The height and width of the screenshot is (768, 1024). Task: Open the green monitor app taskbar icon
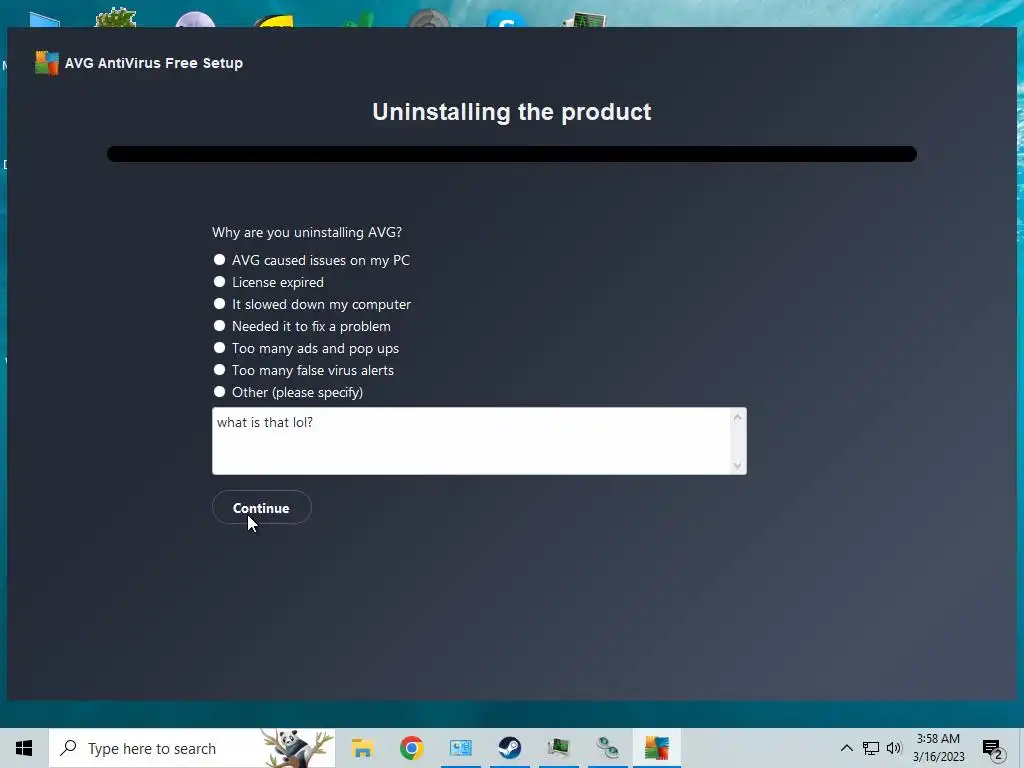coord(558,748)
